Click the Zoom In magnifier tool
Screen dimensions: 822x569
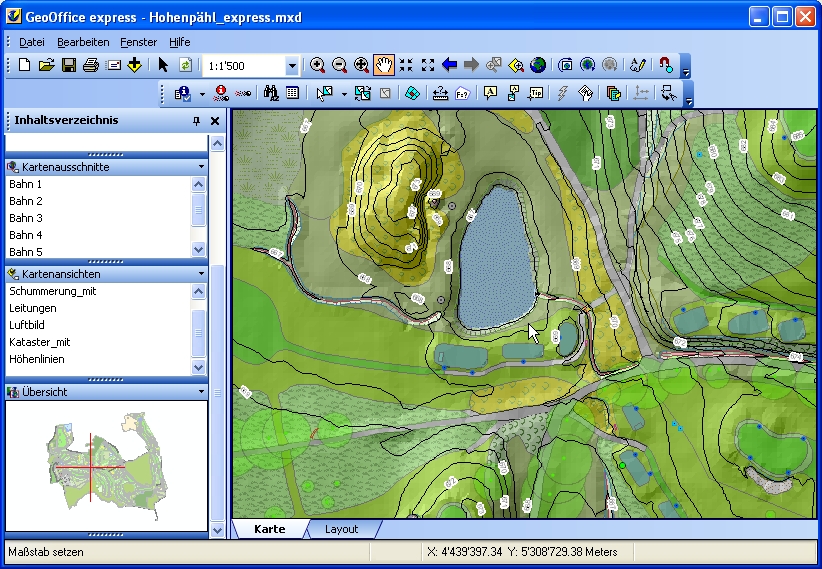tap(318, 65)
